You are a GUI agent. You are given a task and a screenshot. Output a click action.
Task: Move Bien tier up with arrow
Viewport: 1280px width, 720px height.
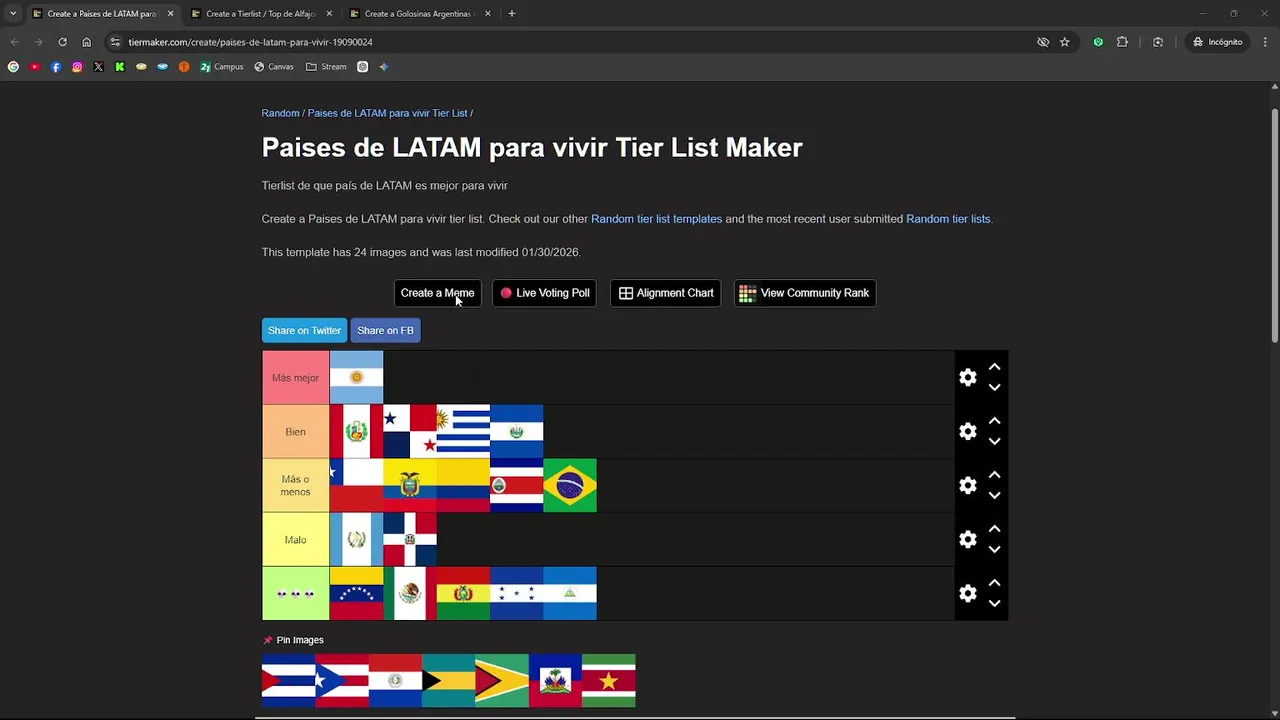994,421
